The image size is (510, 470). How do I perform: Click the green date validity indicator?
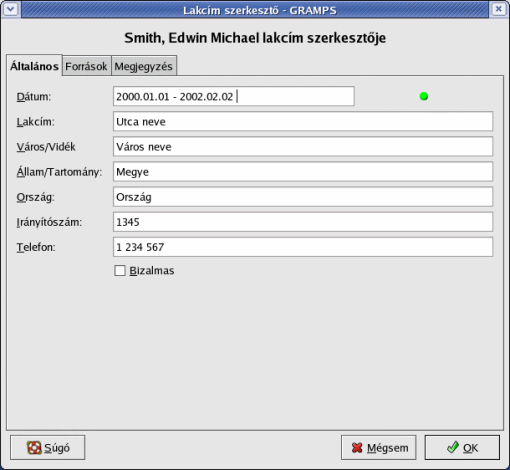point(424,97)
